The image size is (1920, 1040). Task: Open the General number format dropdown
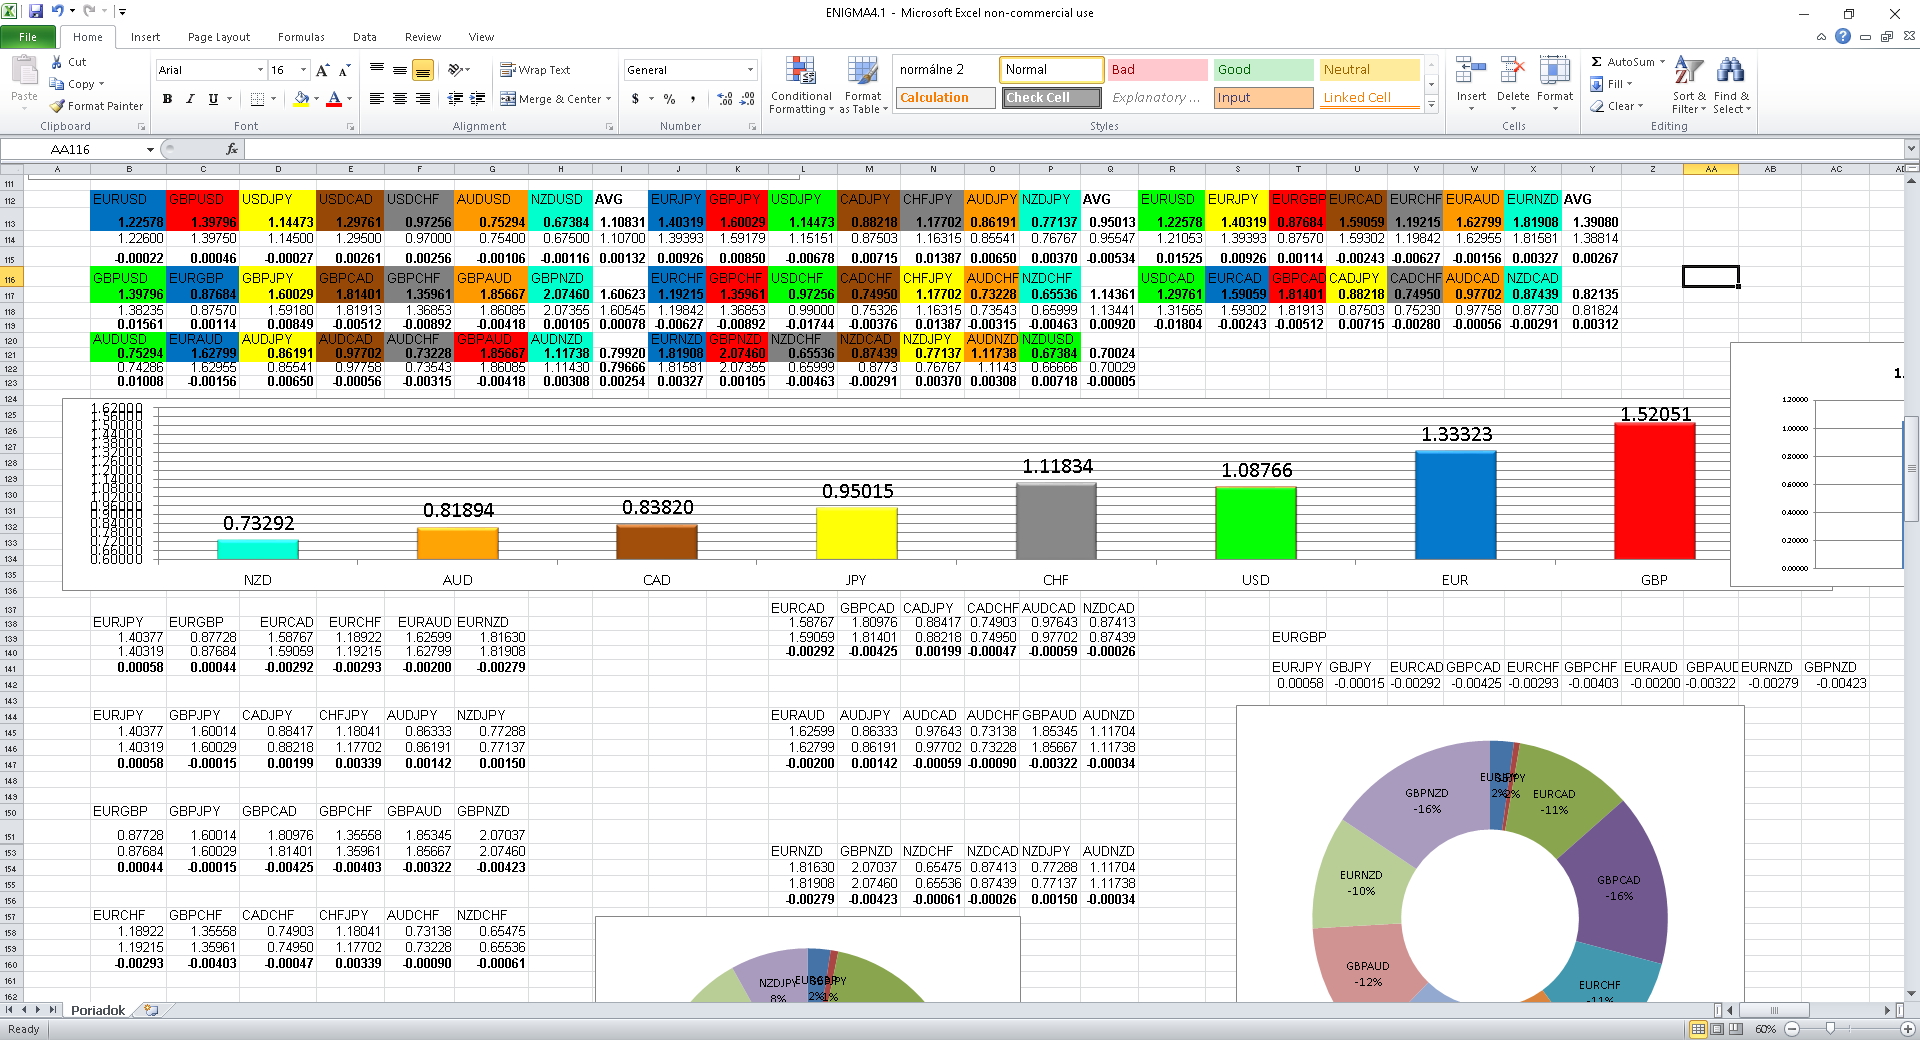[750, 70]
